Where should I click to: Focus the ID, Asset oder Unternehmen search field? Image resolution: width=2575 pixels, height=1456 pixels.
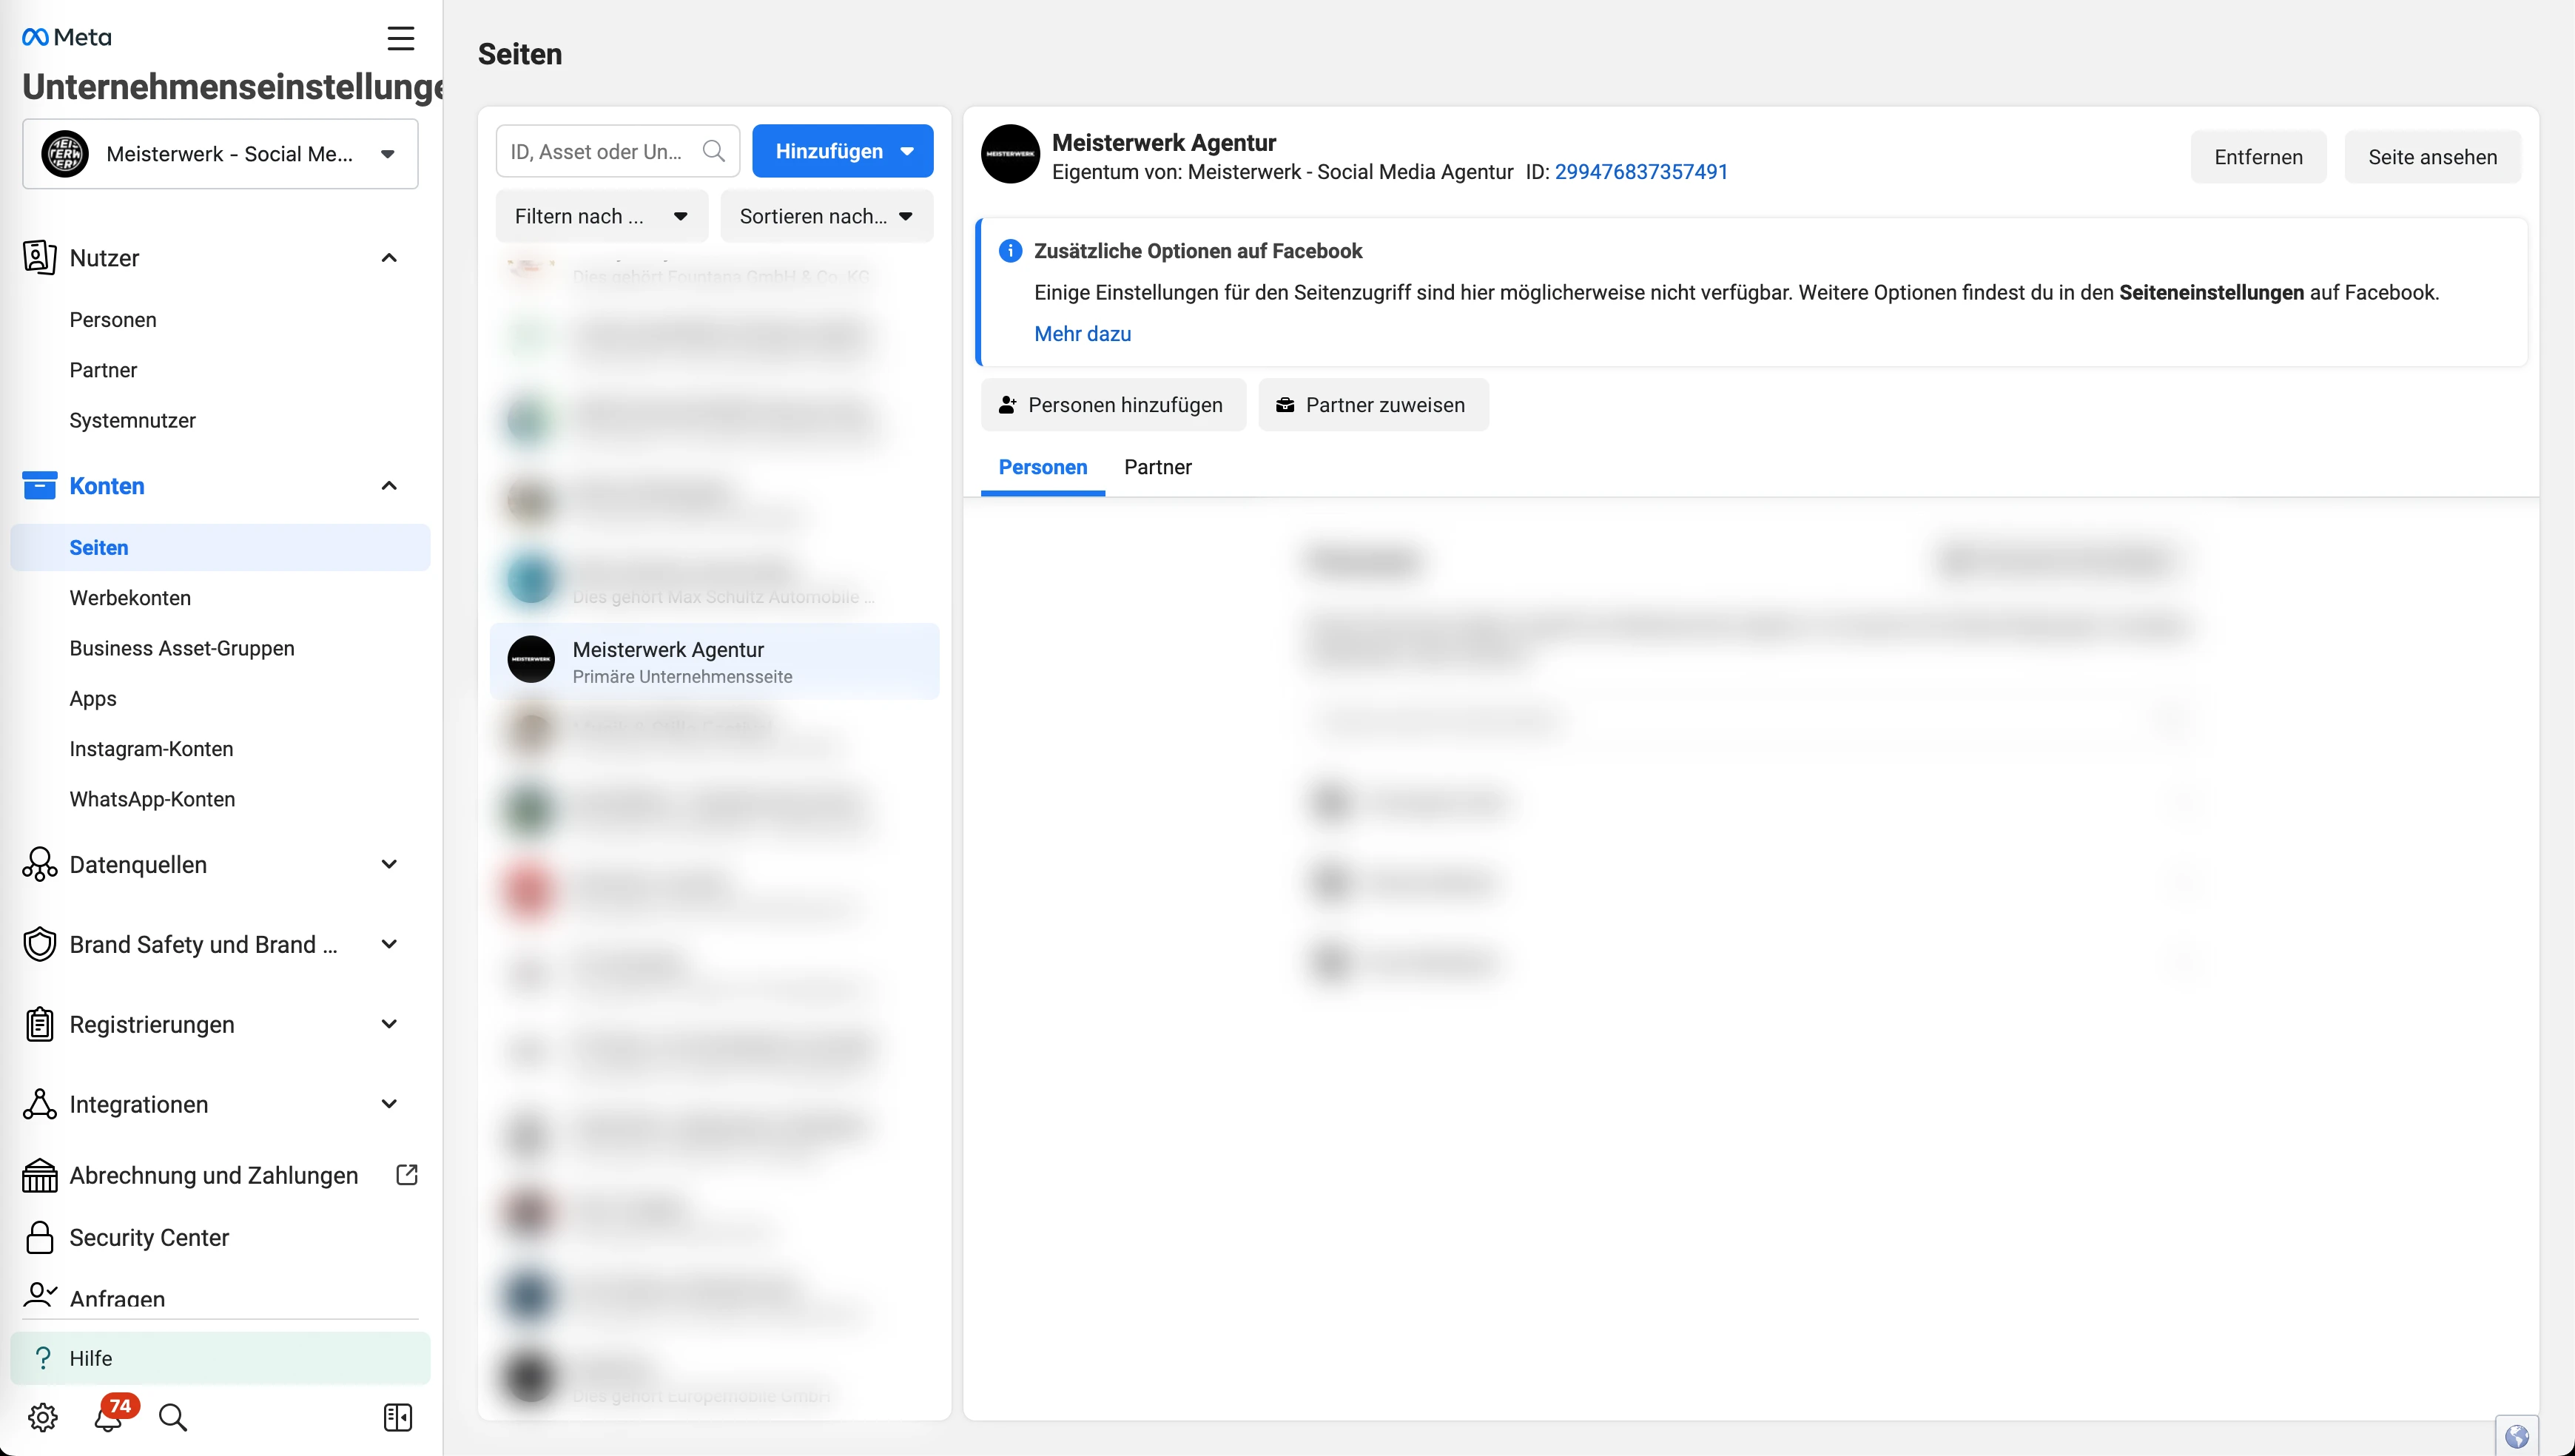pos(617,151)
